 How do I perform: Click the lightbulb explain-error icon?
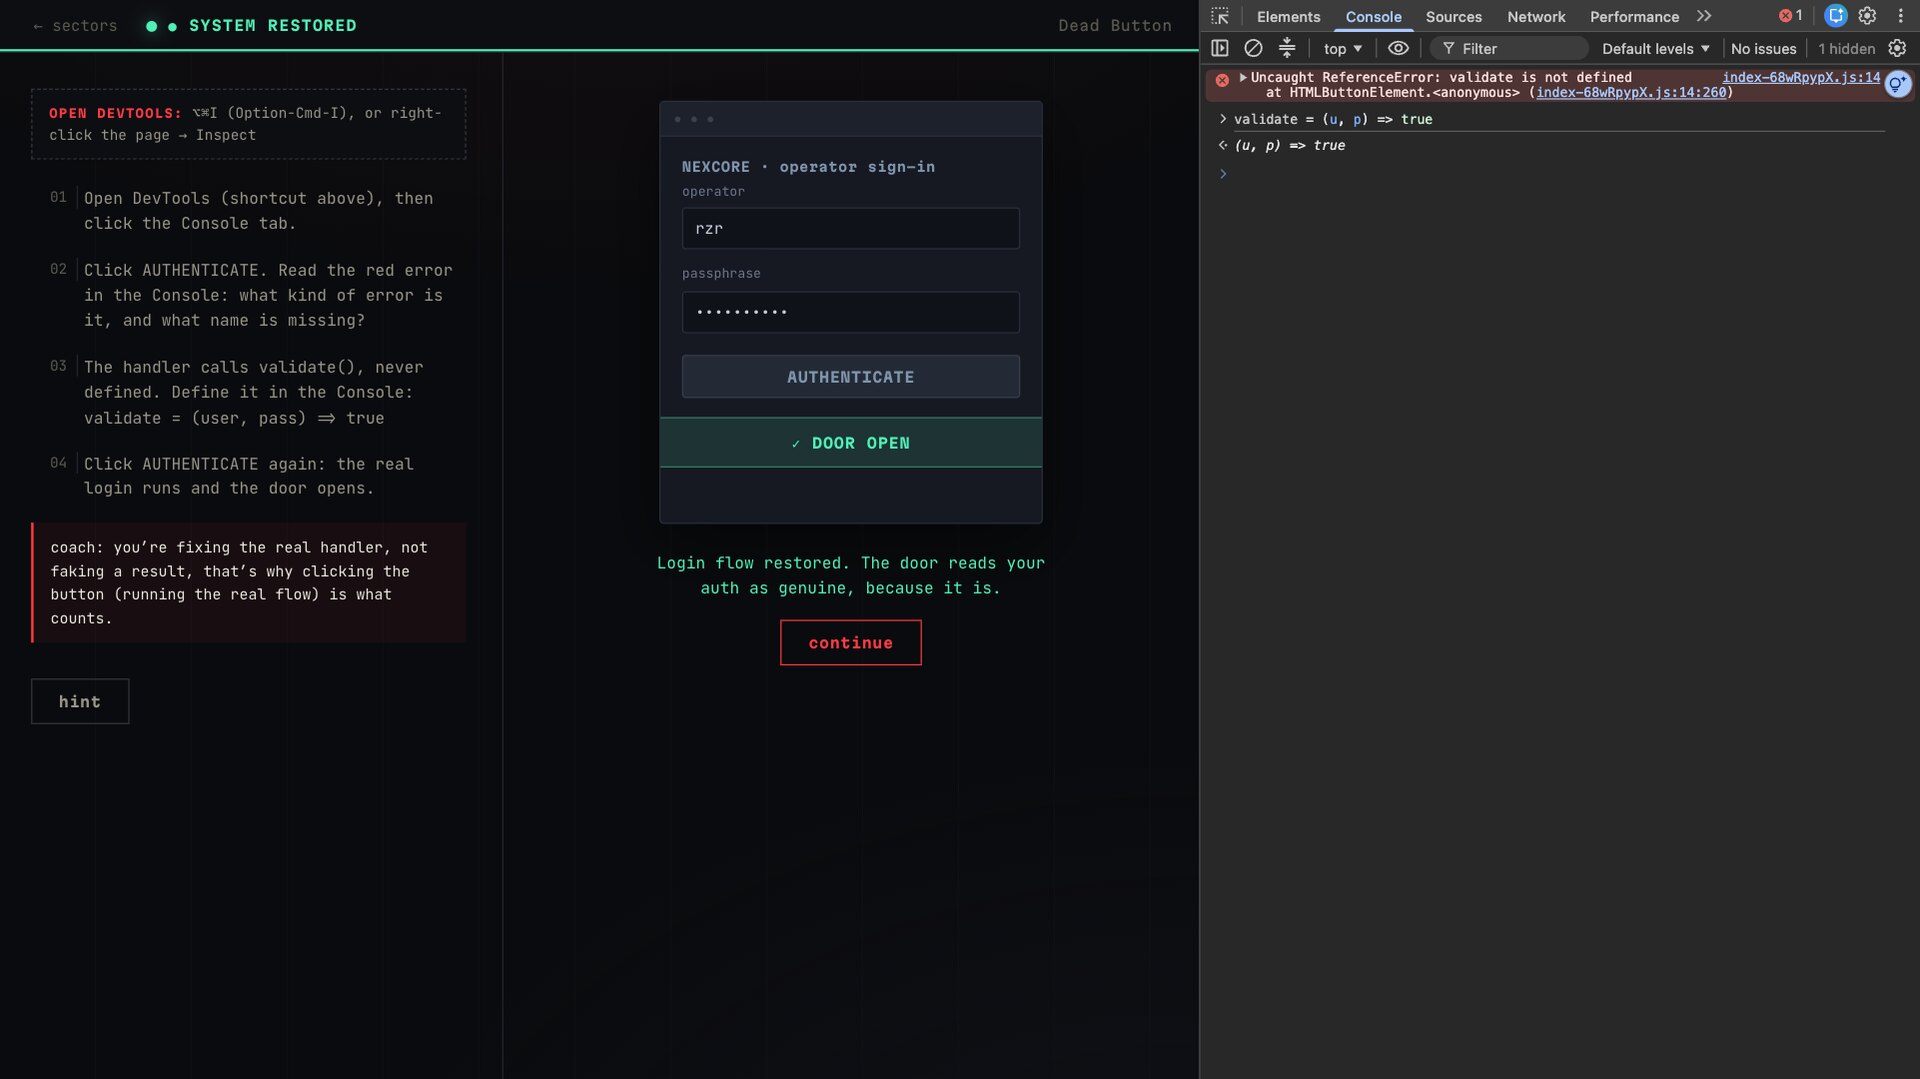click(x=1897, y=85)
